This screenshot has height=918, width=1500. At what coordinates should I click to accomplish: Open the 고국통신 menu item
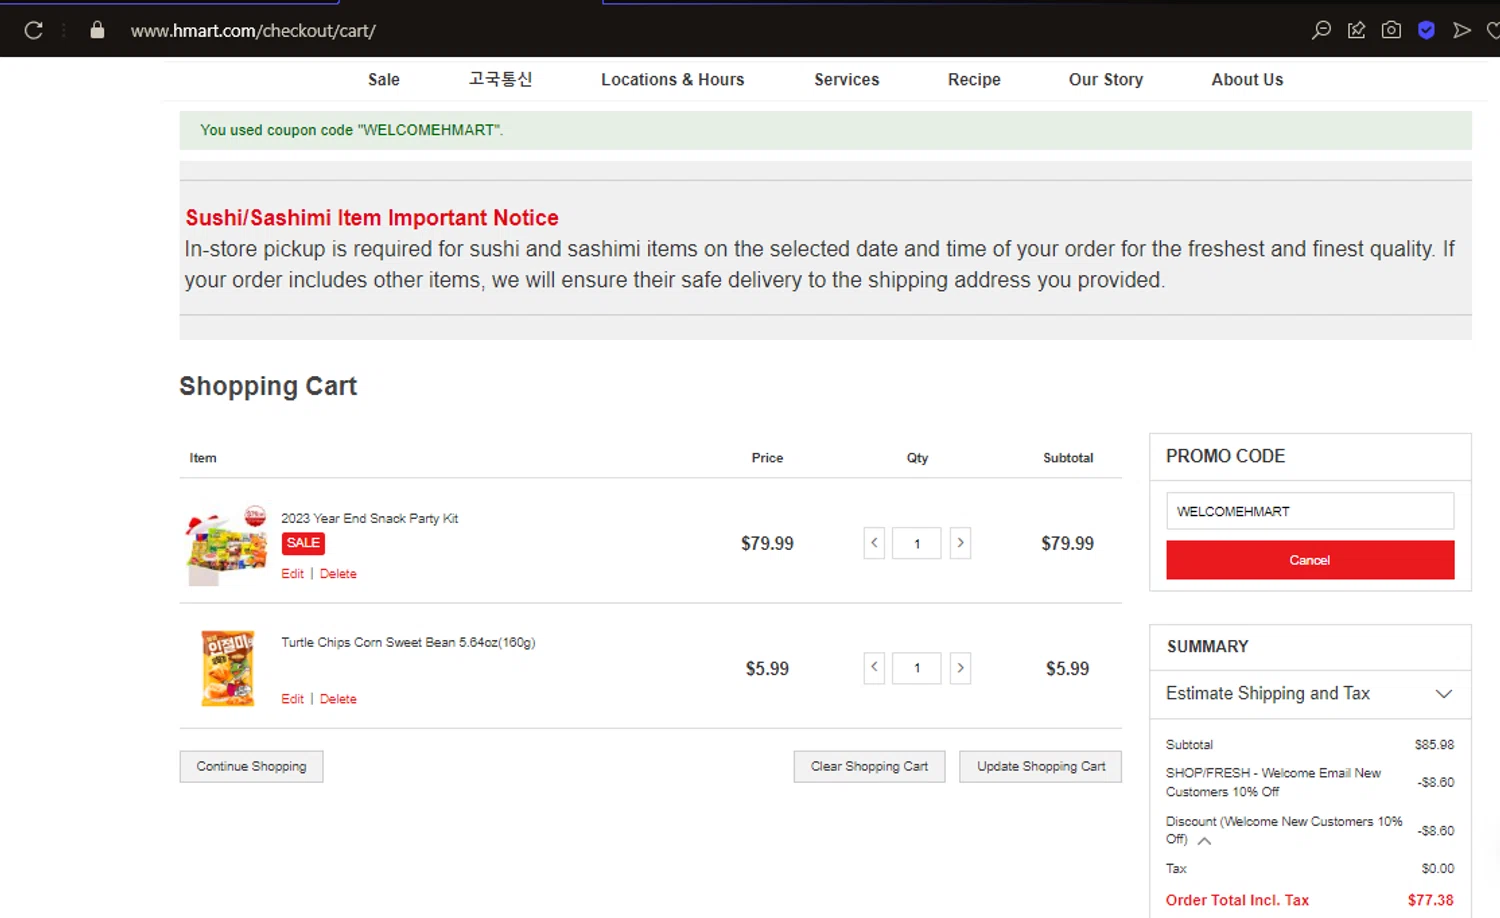(501, 79)
